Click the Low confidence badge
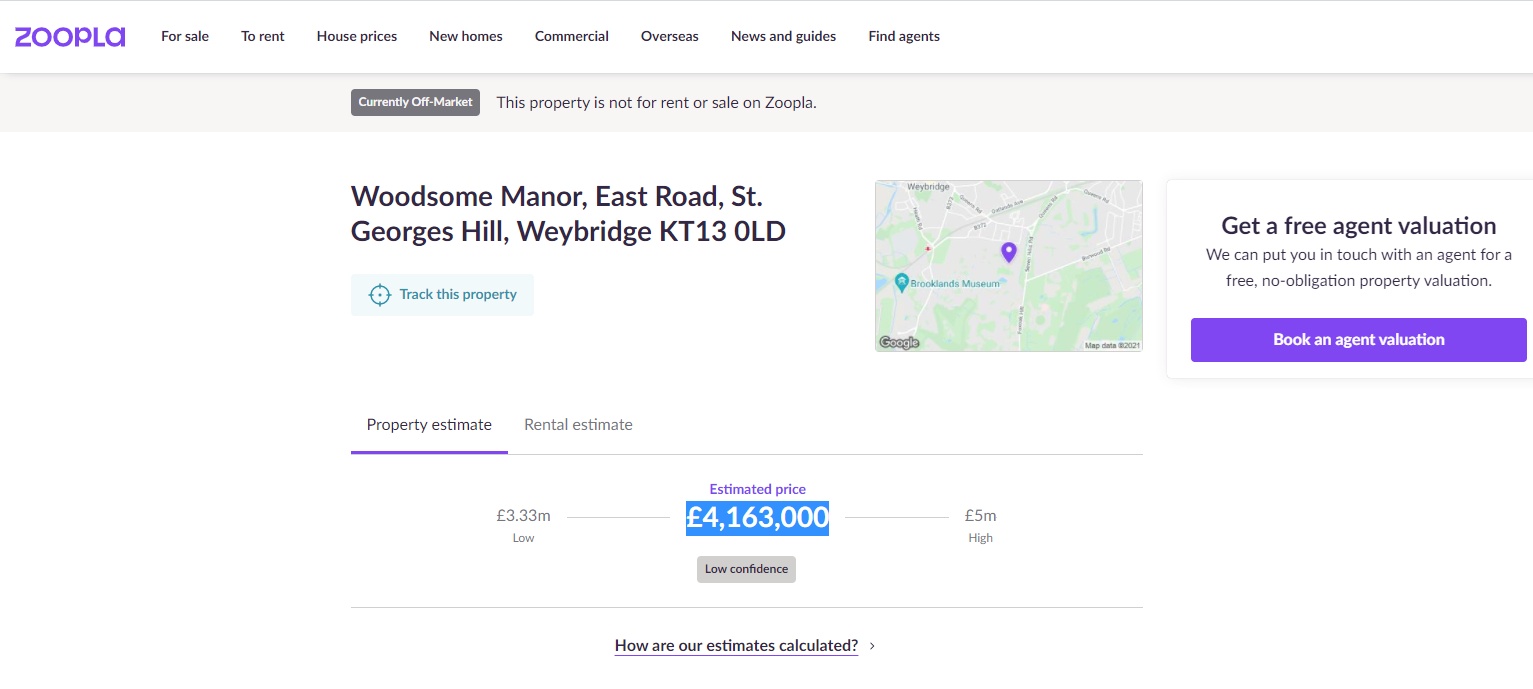 [x=746, y=569]
